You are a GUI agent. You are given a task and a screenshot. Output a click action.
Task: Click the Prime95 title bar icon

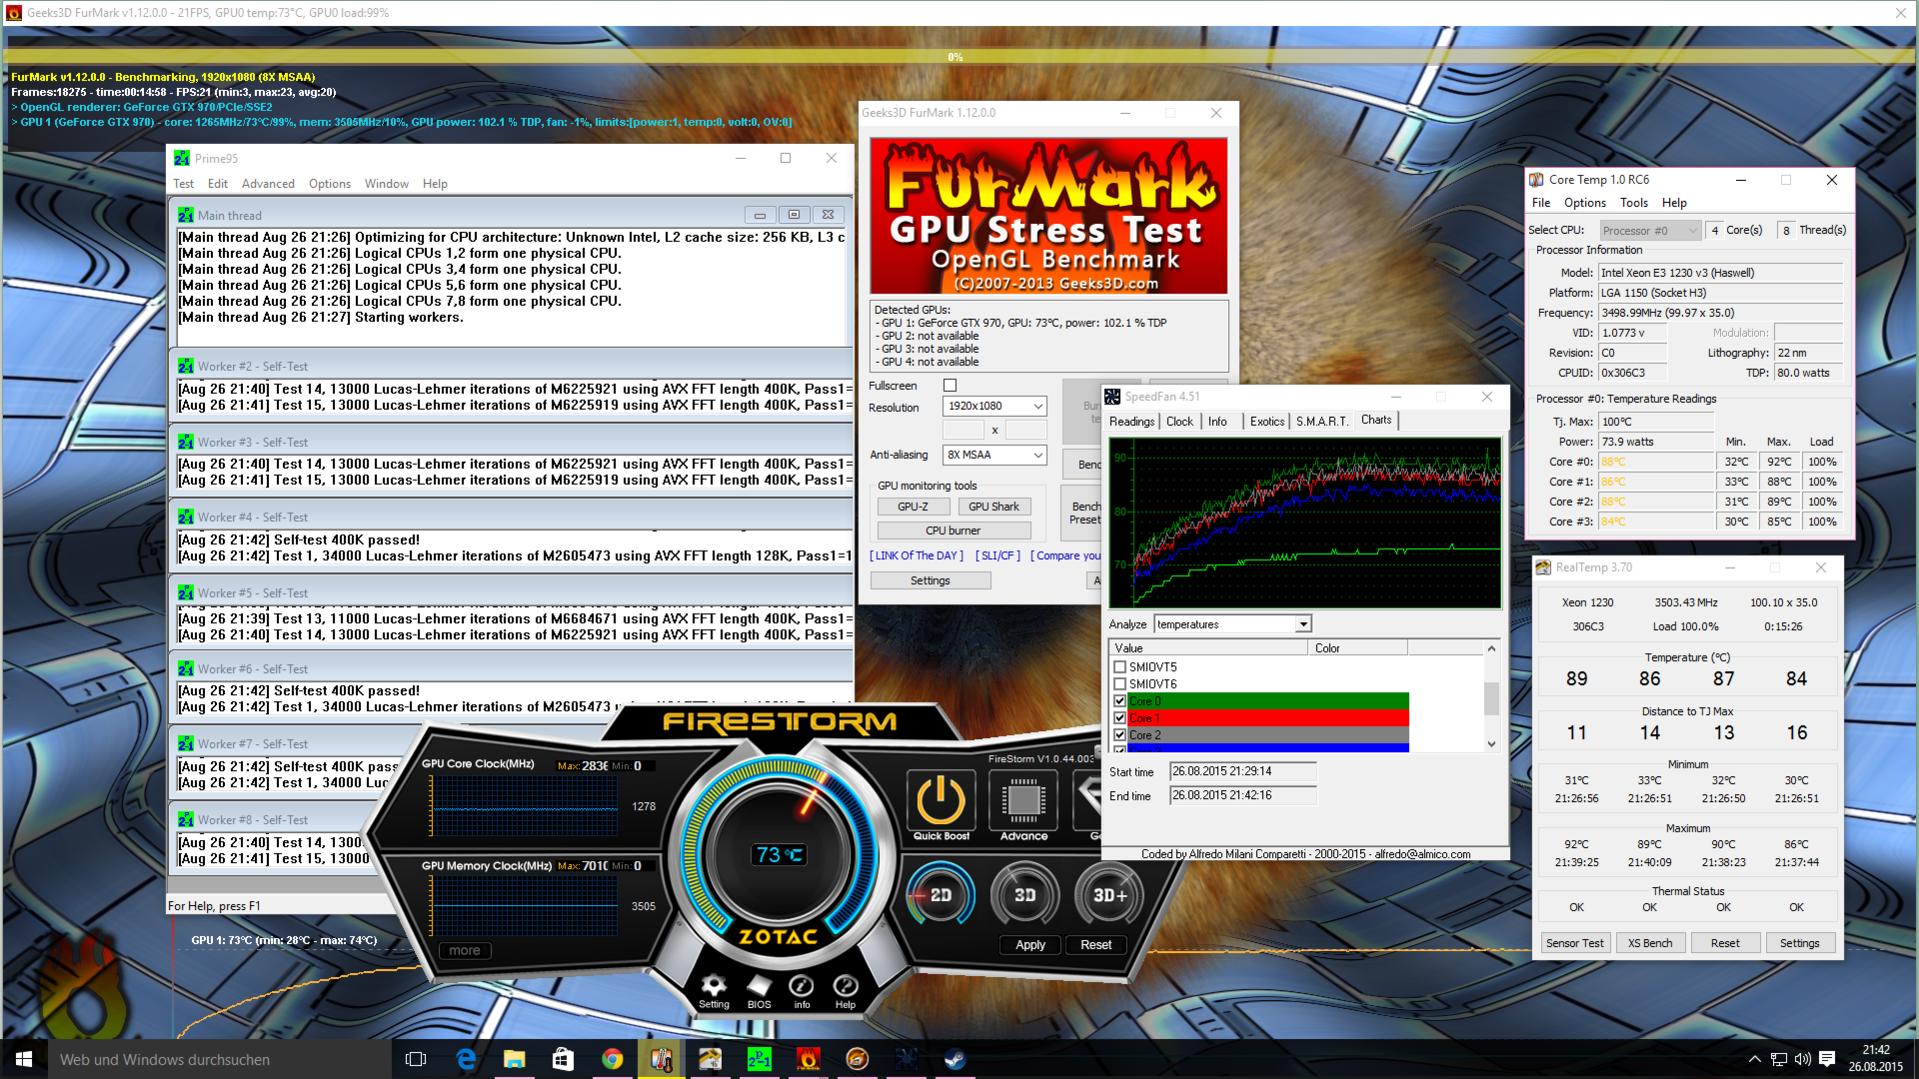pos(182,158)
